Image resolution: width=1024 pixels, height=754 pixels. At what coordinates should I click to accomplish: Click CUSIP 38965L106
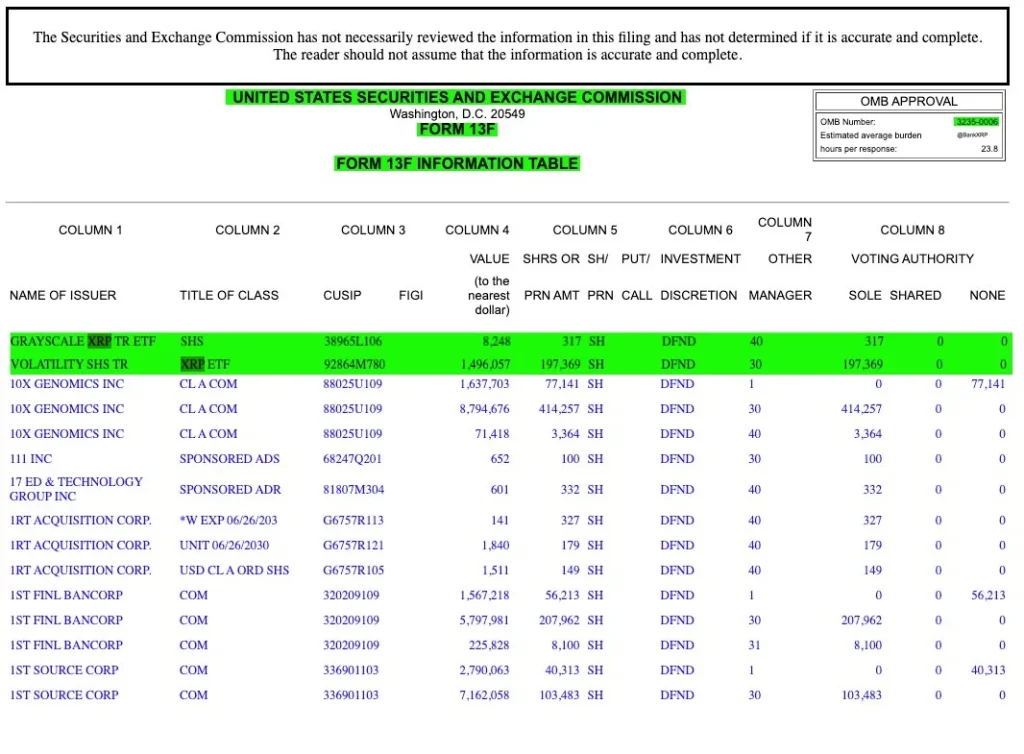point(353,341)
